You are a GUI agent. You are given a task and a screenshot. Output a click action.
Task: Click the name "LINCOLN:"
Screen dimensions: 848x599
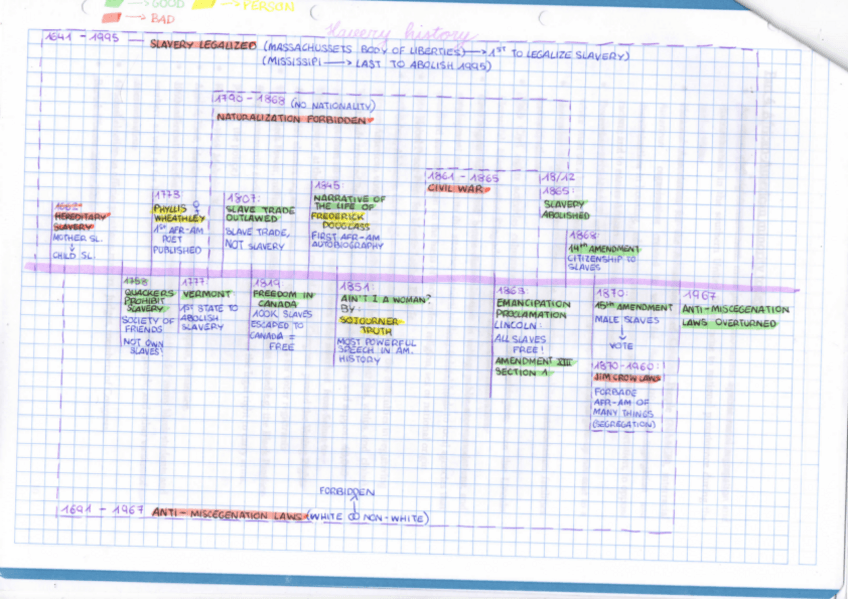(x=516, y=325)
